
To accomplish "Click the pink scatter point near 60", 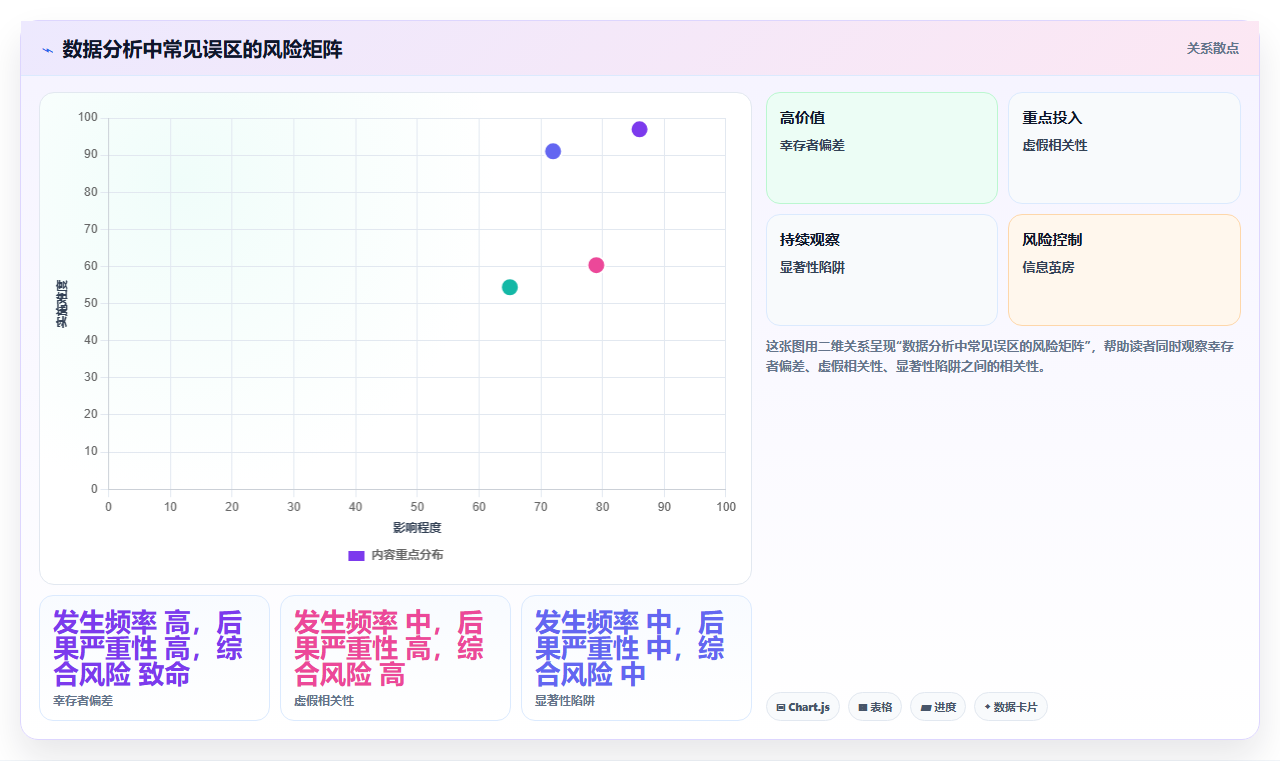I will pos(596,265).
